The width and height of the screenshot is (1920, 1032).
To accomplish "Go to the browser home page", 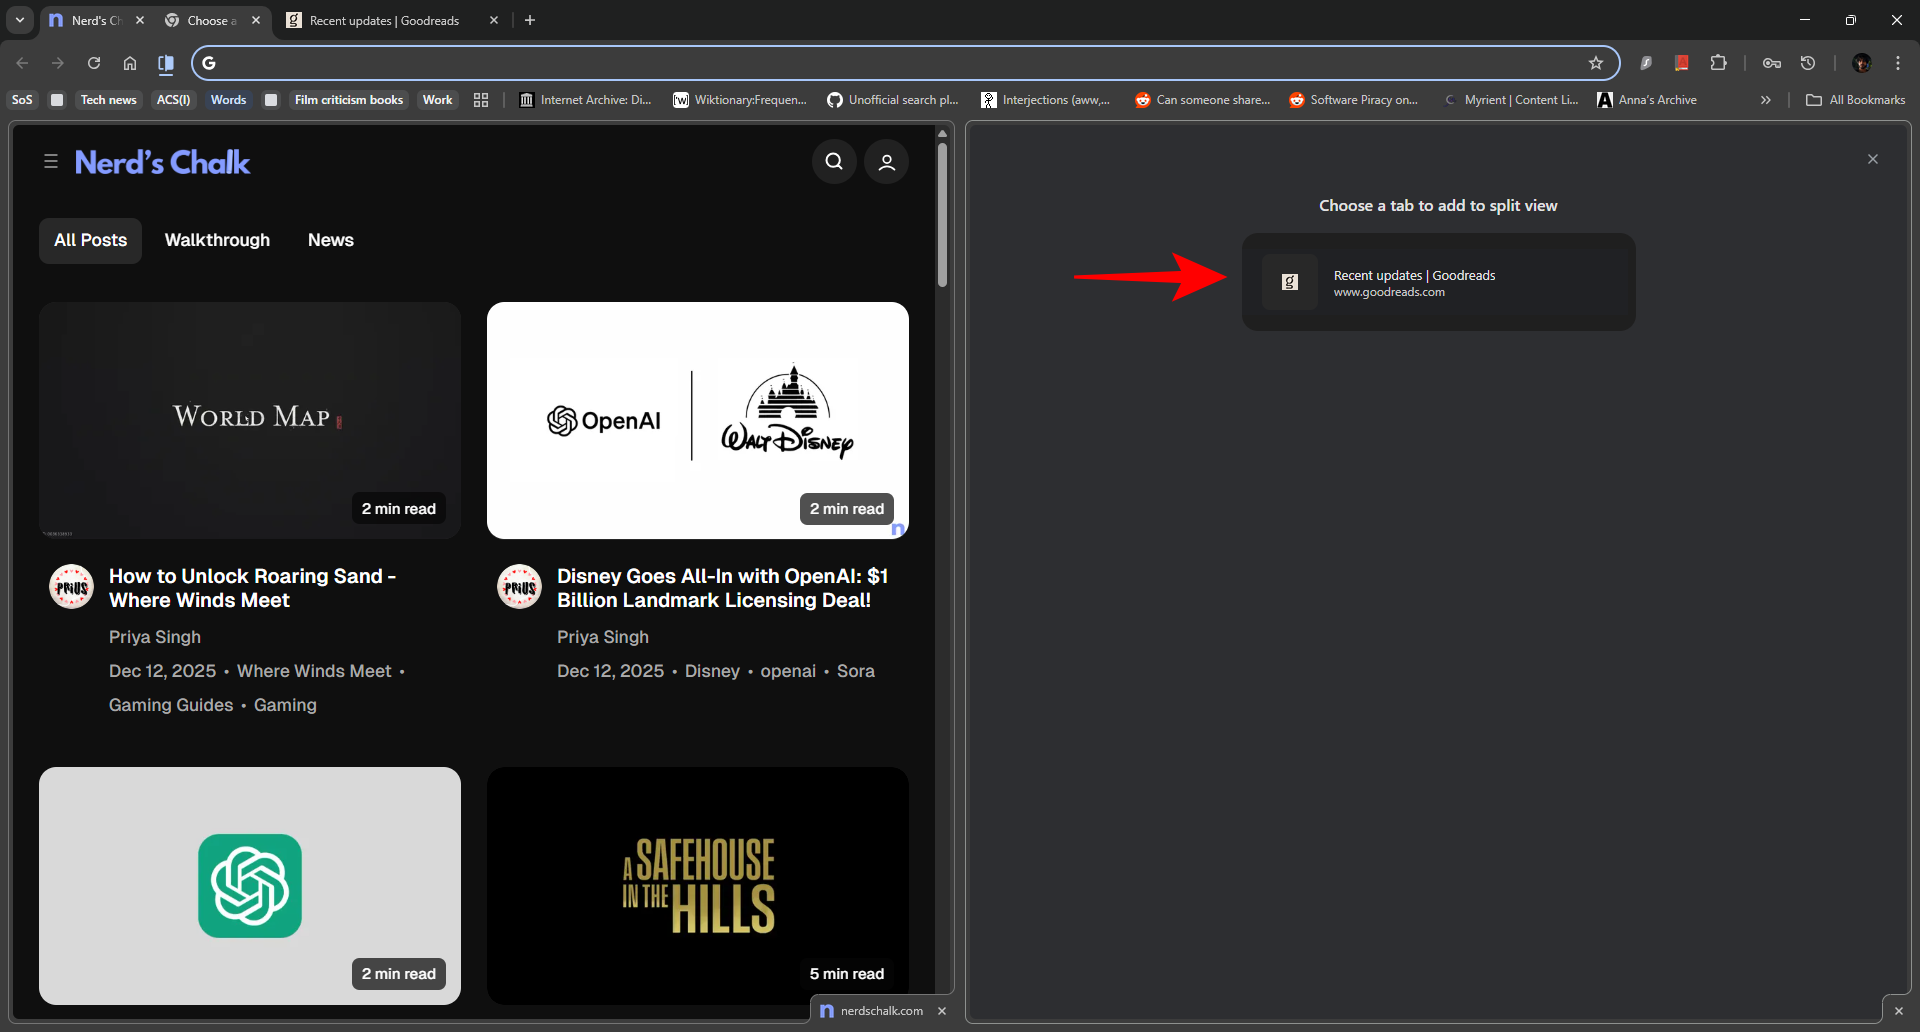I will click(130, 63).
